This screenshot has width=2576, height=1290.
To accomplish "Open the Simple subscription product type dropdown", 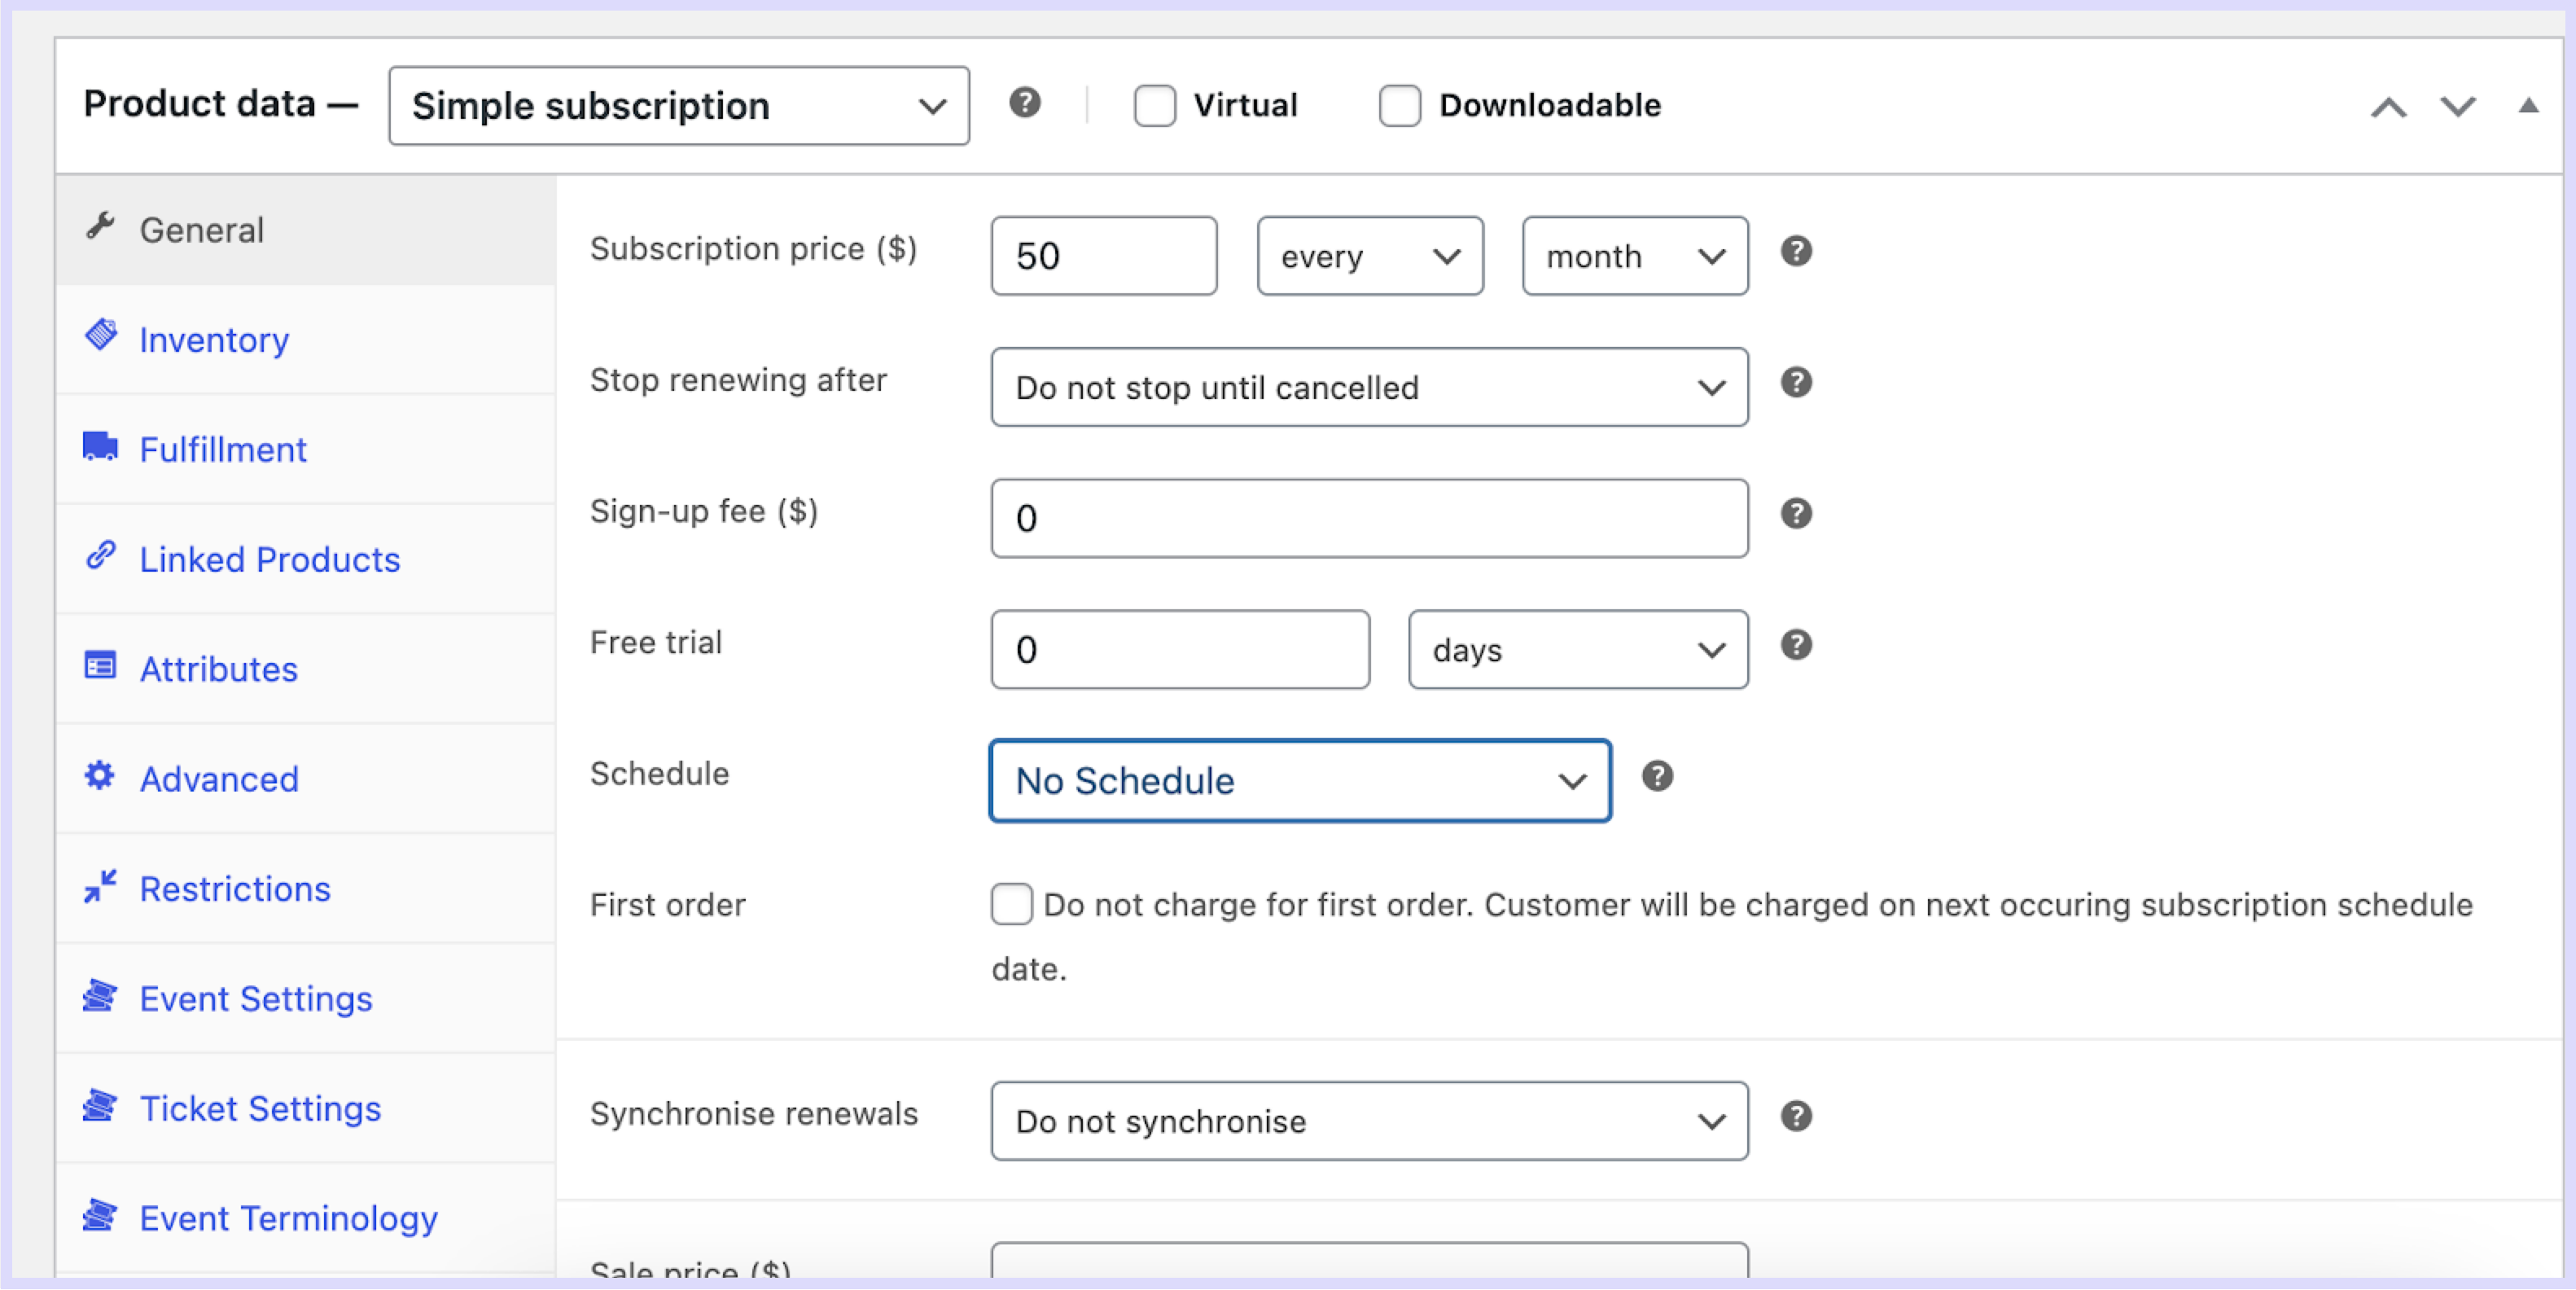I will [679, 106].
